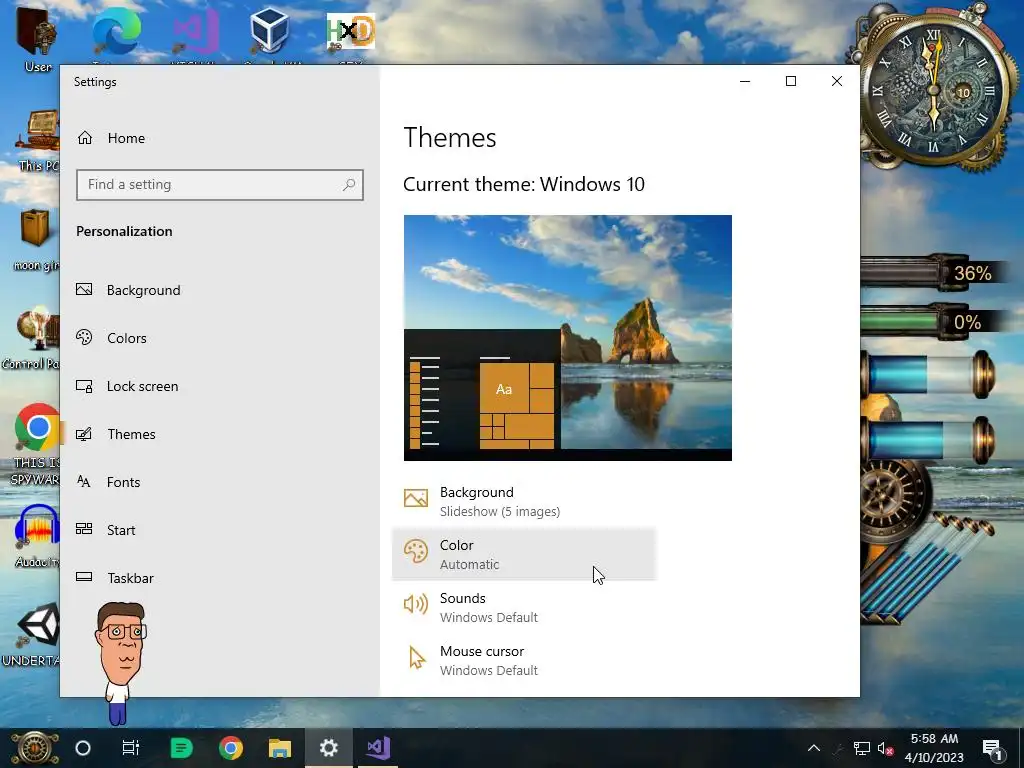The image size is (1024, 768).
Task: Click the Lock screen icon in sidebar
Action: pyautogui.click(x=84, y=386)
